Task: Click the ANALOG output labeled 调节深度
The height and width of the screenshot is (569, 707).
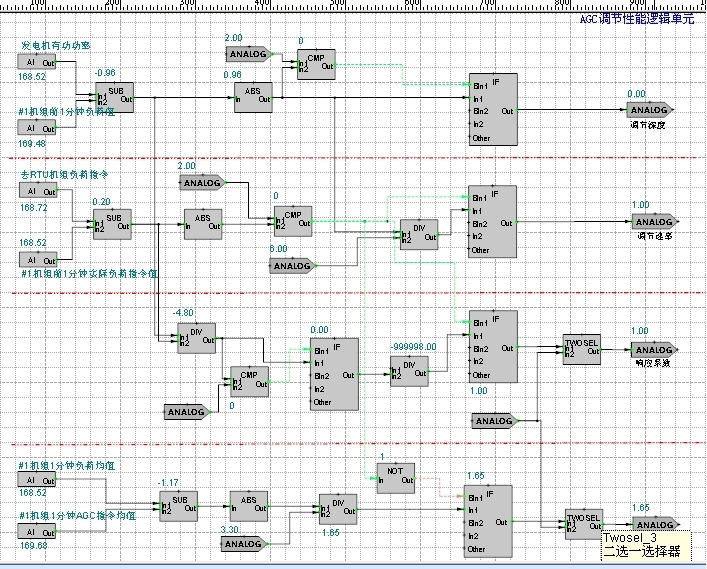Action: click(x=651, y=110)
